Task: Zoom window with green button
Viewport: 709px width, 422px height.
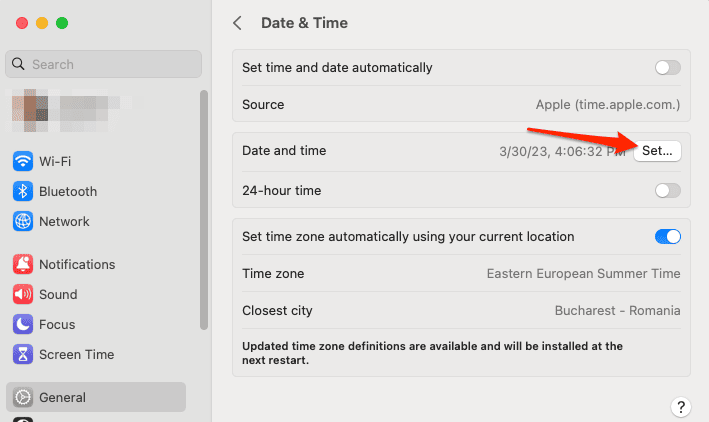Action: click(62, 23)
